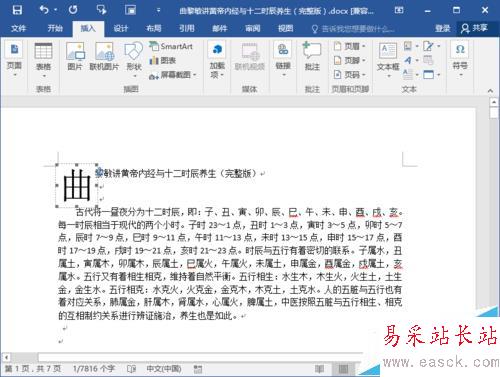This screenshot has height=377, width=500.
Task: Insert Date and Time icon
Action: (428, 60)
